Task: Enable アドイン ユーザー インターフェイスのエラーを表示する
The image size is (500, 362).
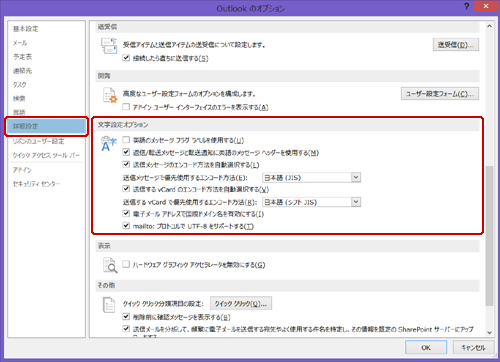Action: point(126,107)
